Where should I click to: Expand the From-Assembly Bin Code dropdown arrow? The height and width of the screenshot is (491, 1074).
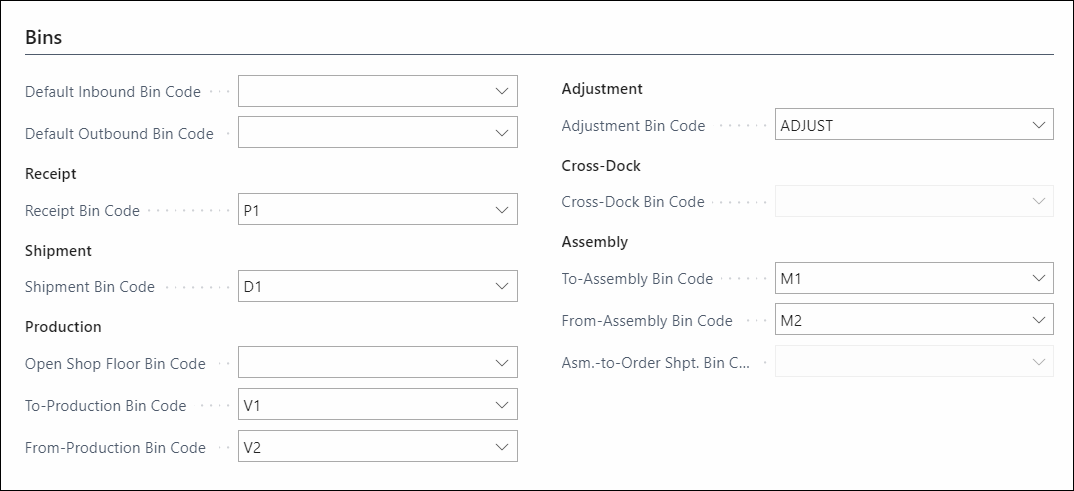pos(1038,320)
